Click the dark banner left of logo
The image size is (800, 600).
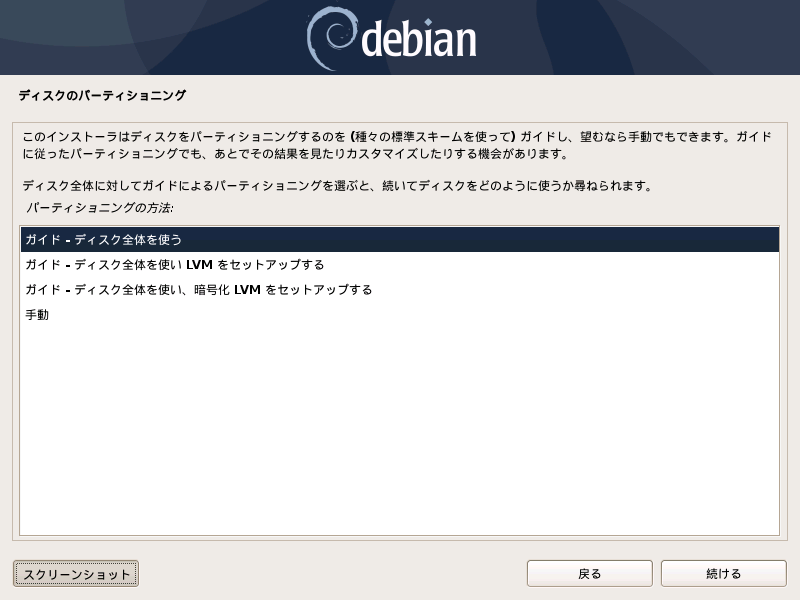153,38
